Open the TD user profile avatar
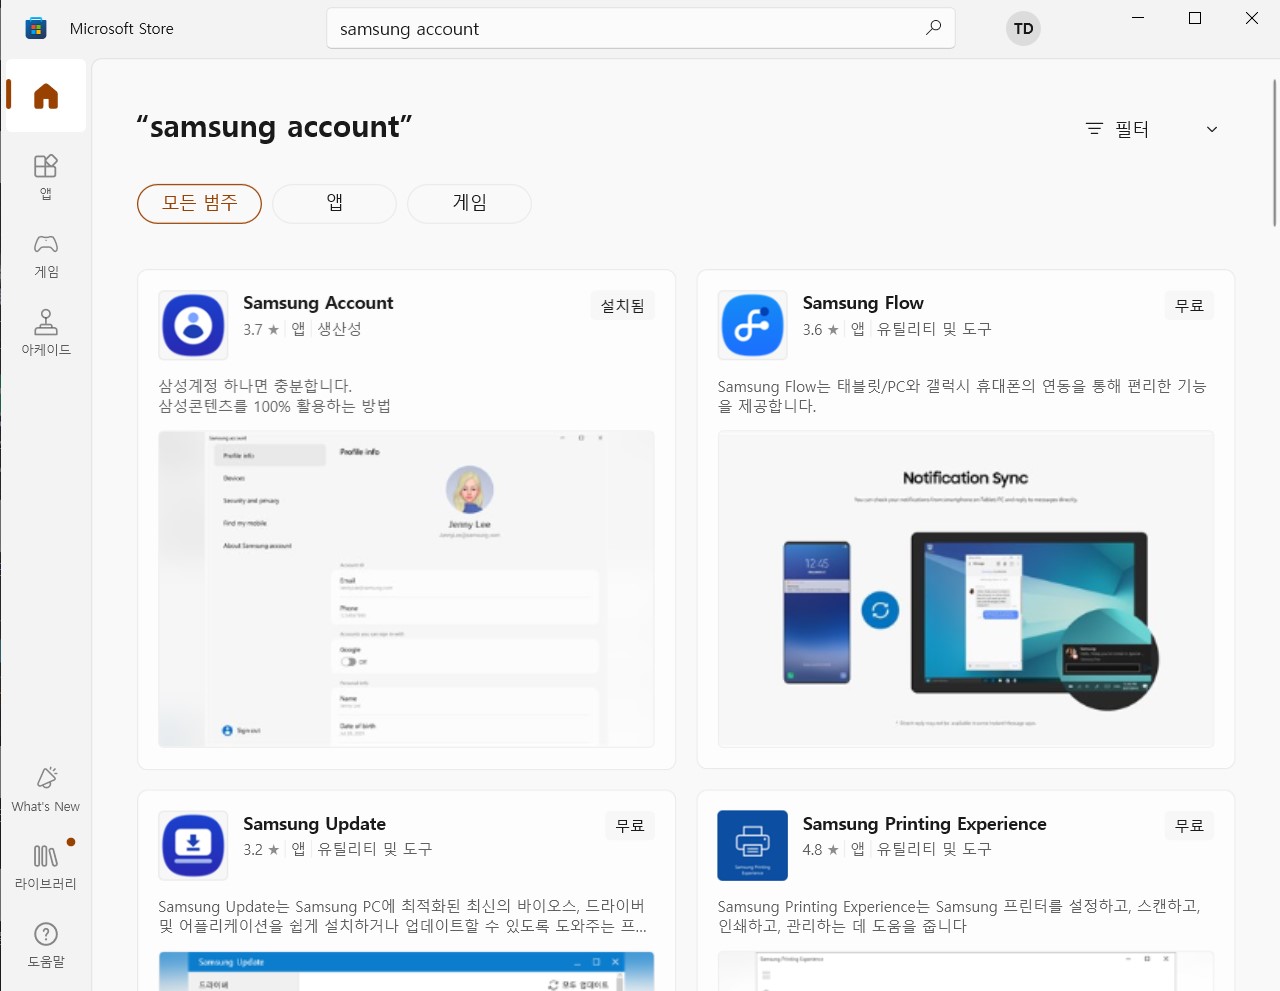The width and height of the screenshot is (1280, 991). pos(1023,28)
